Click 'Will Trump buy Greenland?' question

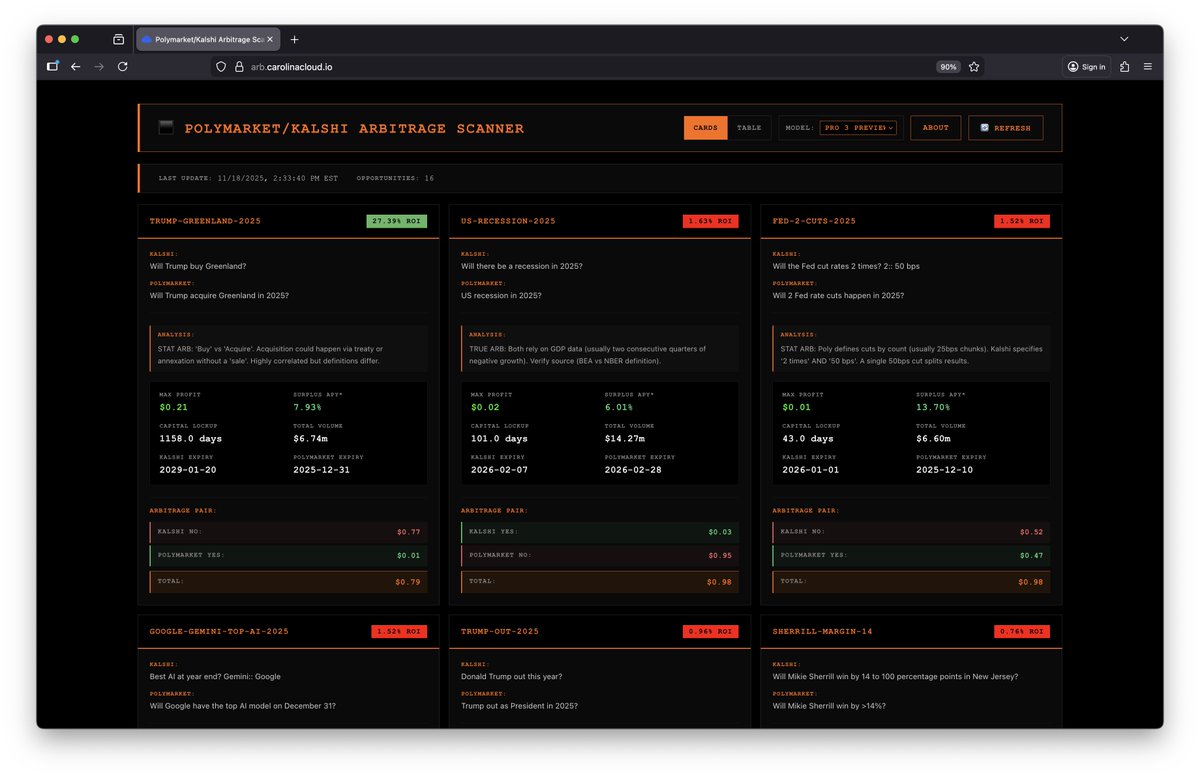pos(198,266)
